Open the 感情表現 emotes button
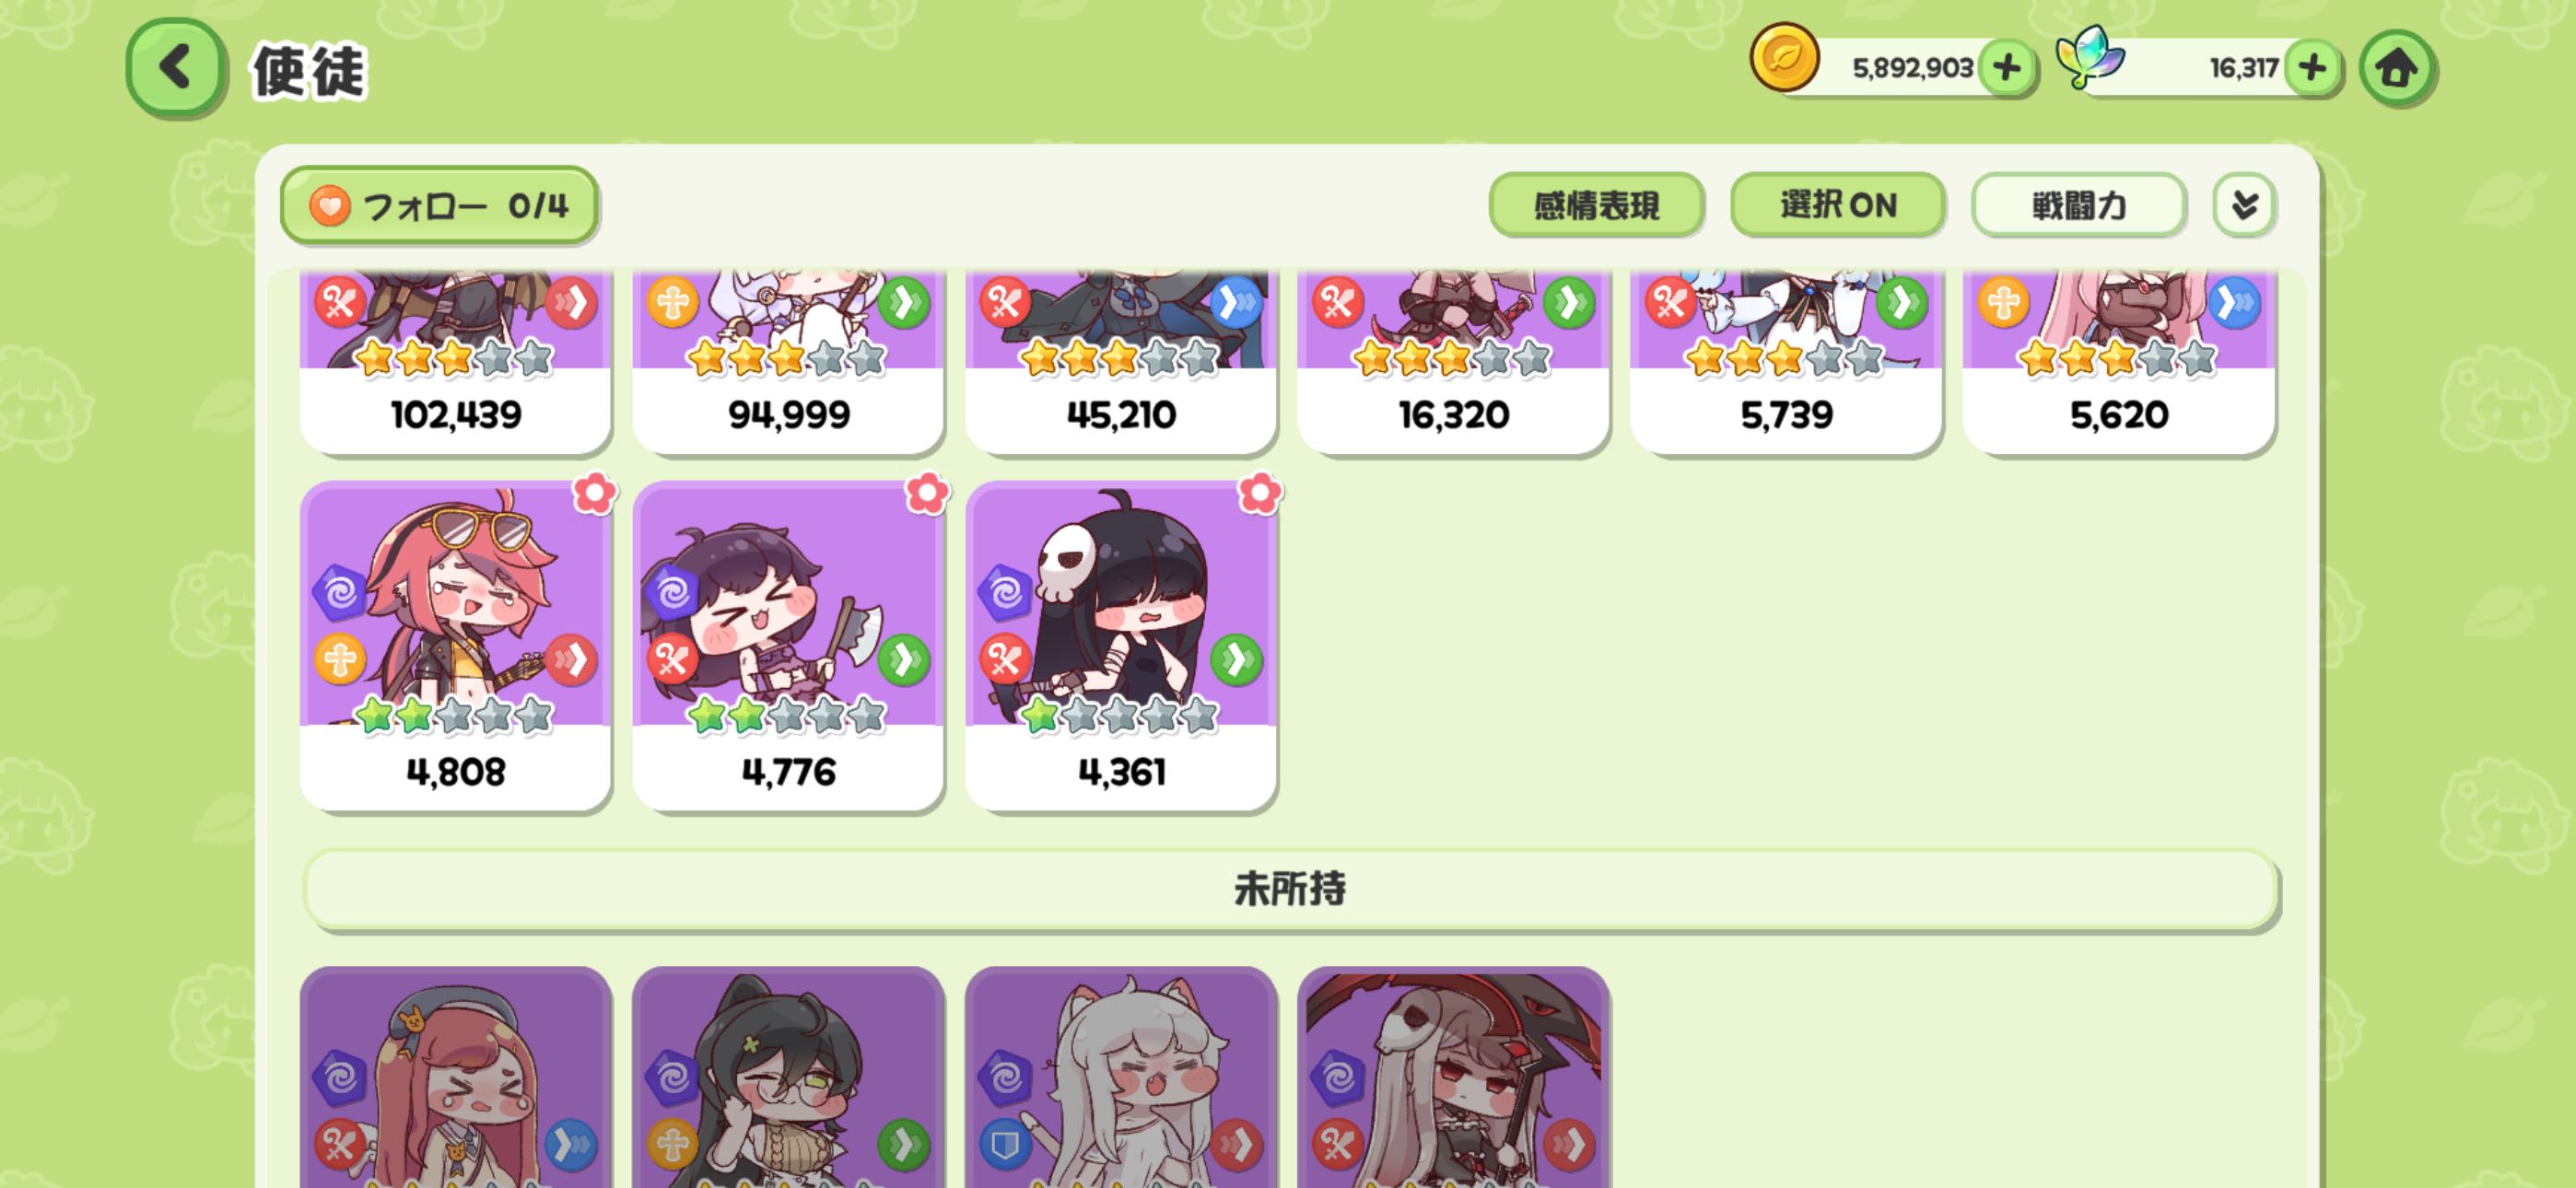This screenshot has width=2576, height=1188. pyautogui.click(x=1596, y=205)
